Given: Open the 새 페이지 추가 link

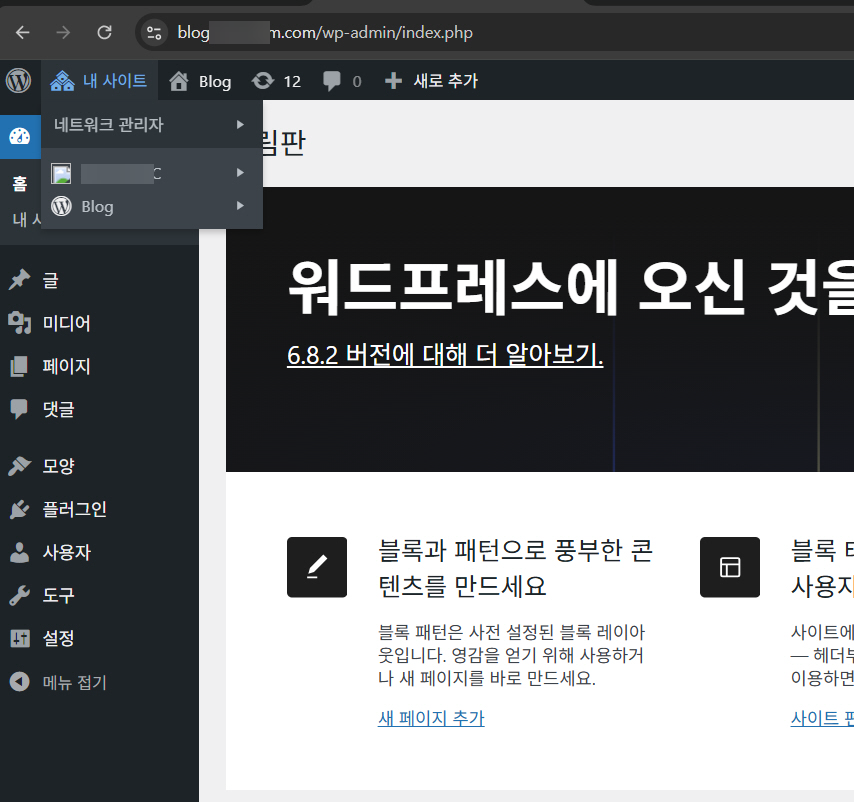Looking at the screenshot, I should [431, 718].
